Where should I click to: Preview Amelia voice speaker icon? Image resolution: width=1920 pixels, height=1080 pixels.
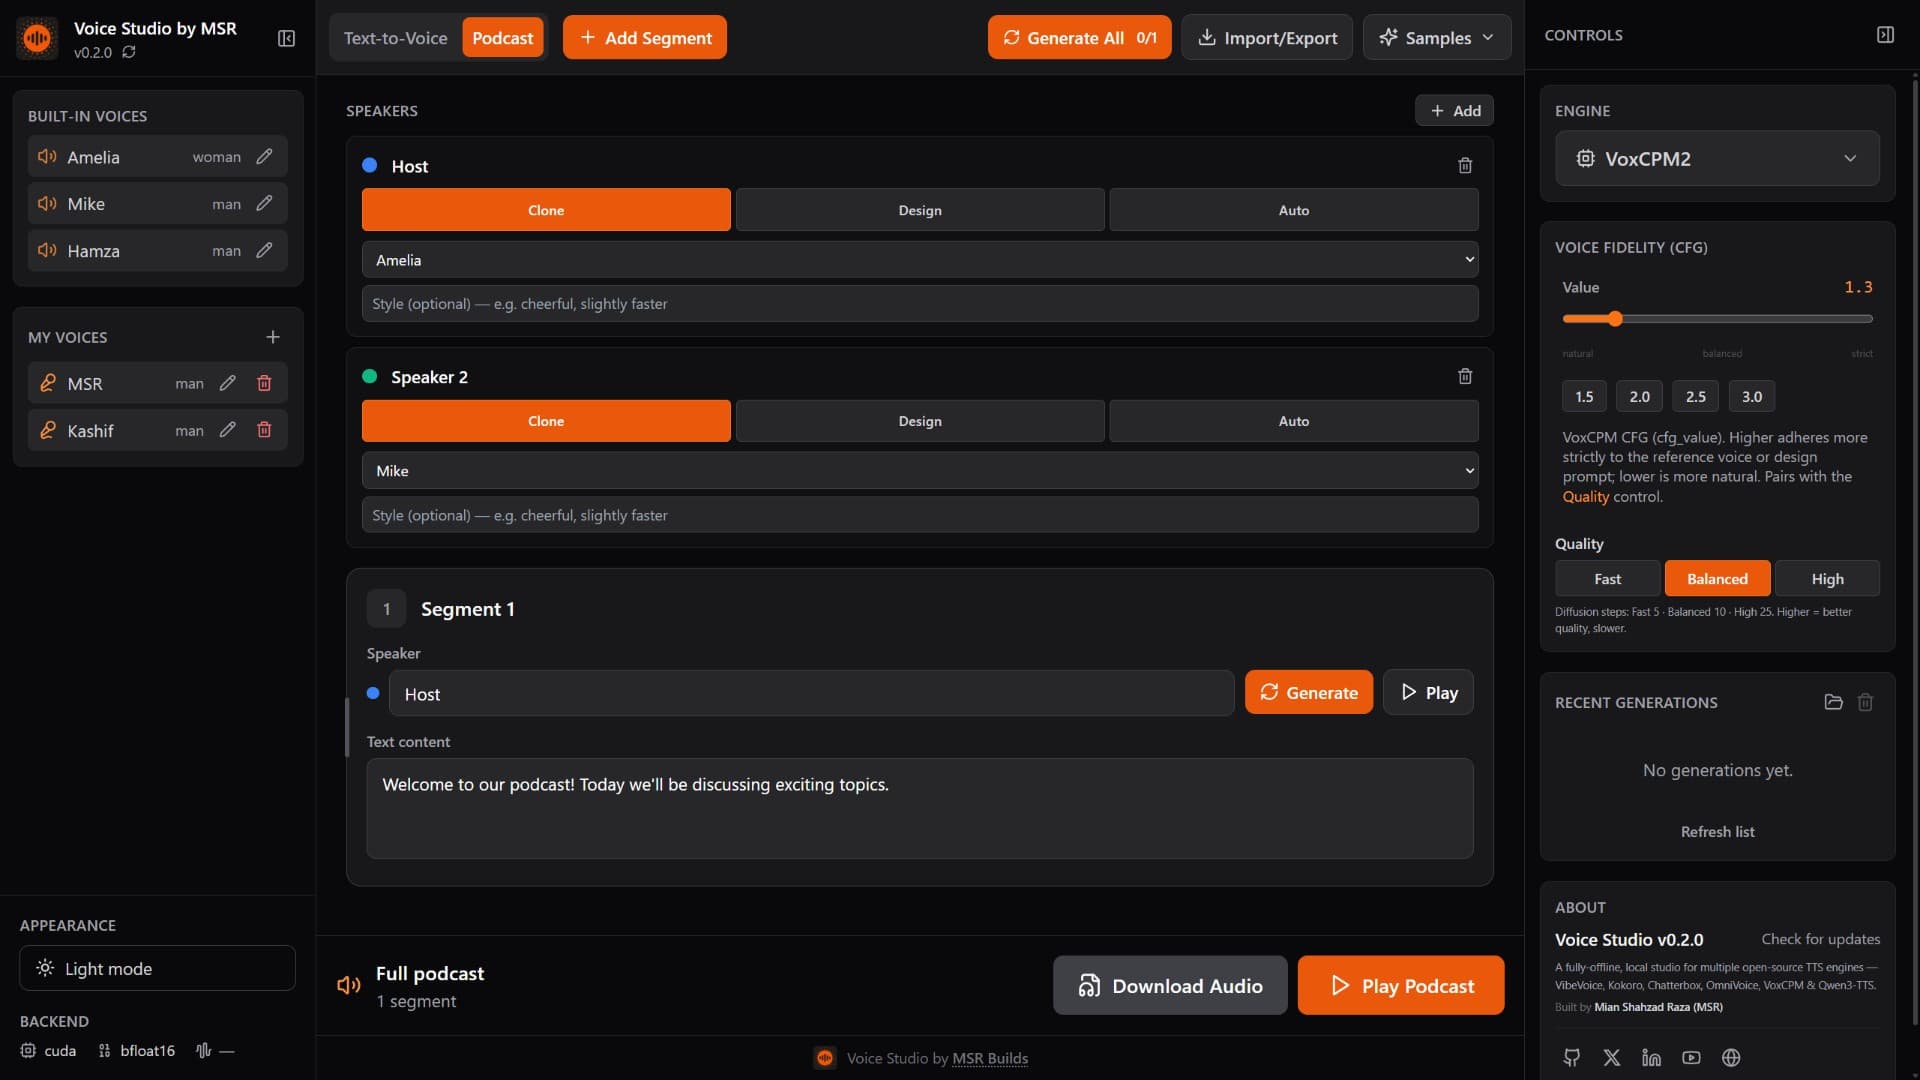(47, 156)
